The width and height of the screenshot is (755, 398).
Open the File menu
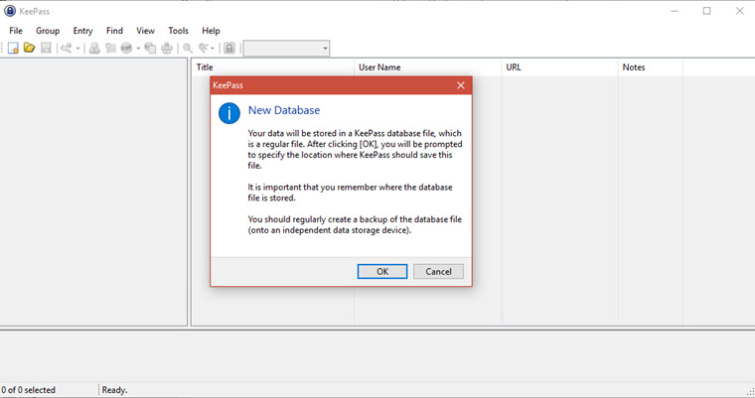(x=16, y=31)
